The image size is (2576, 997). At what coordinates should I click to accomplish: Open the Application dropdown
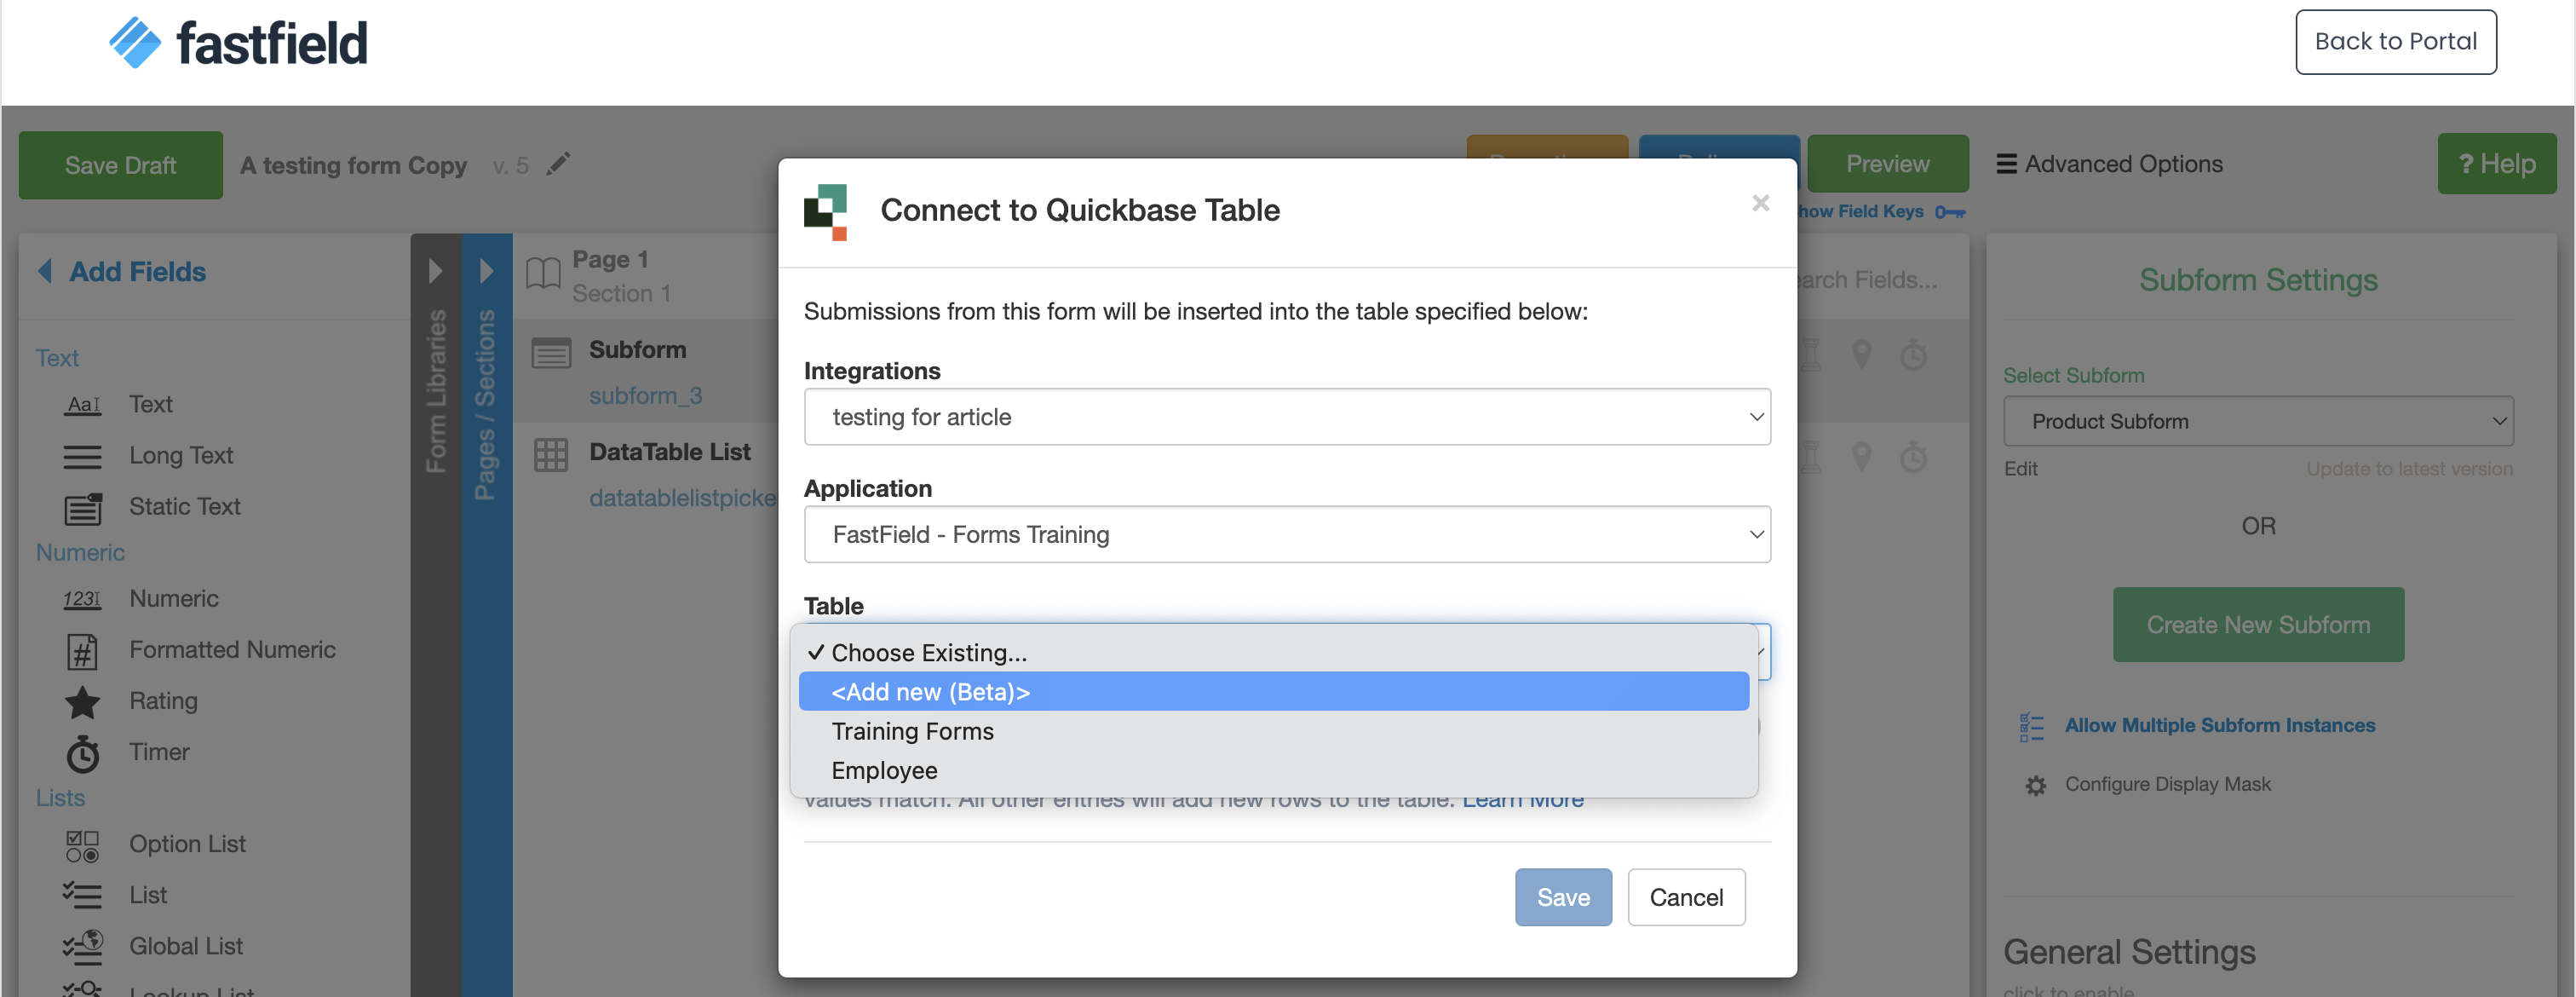(x=1286, y=534)
